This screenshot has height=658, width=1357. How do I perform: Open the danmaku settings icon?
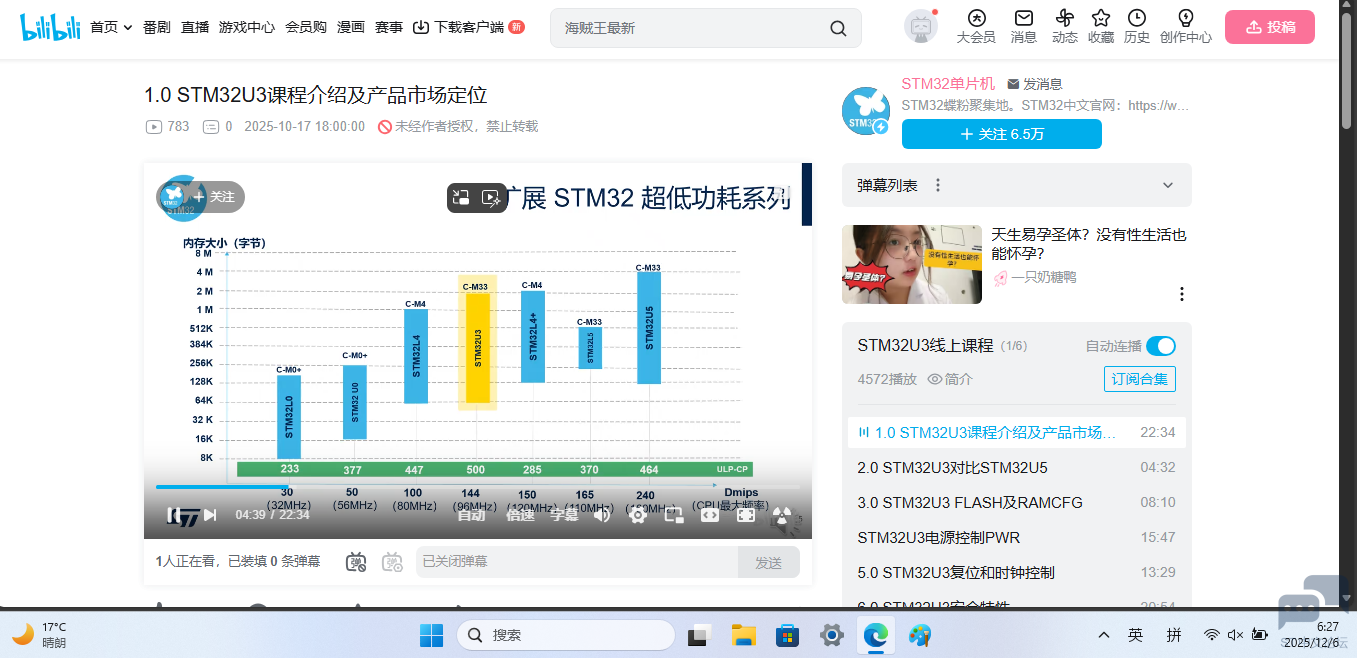(392, 562)
